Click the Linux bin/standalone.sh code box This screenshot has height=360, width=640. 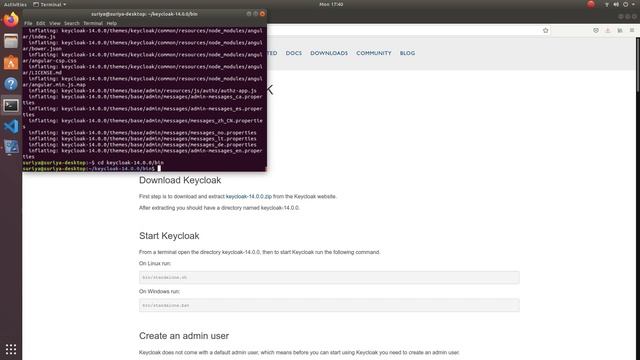(329, 278)
